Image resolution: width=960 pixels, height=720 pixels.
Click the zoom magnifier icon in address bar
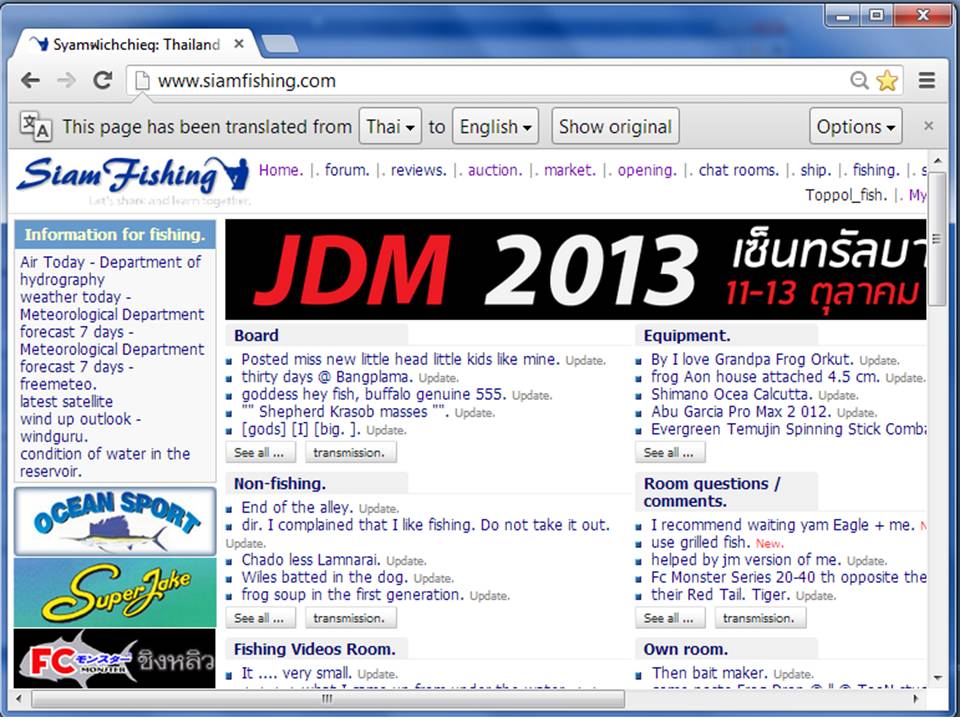click(x=859, y=81)
